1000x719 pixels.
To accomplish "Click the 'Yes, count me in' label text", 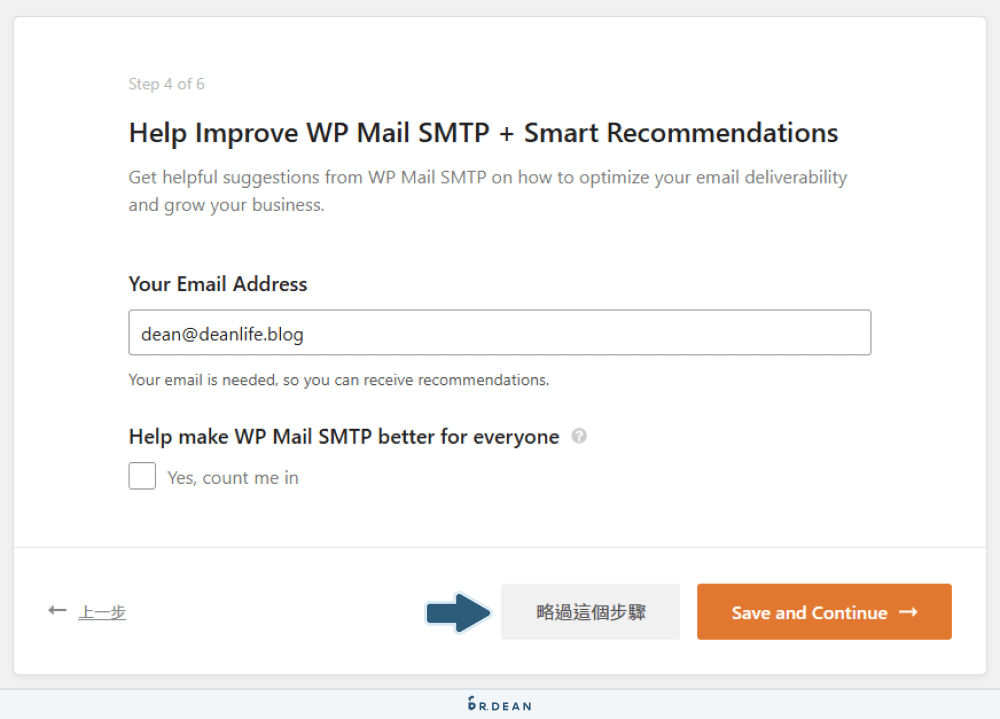I will pos(233,477).
